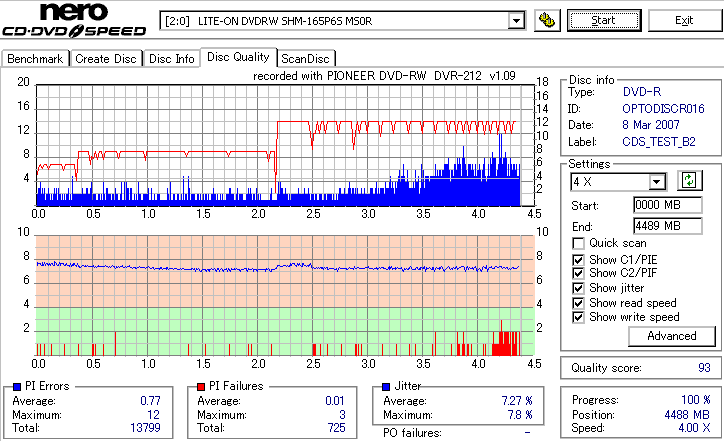The height and width of the screenshot is (441, 724).
Task: Open Advanced settings button
Action: click(x=672, y=336)
